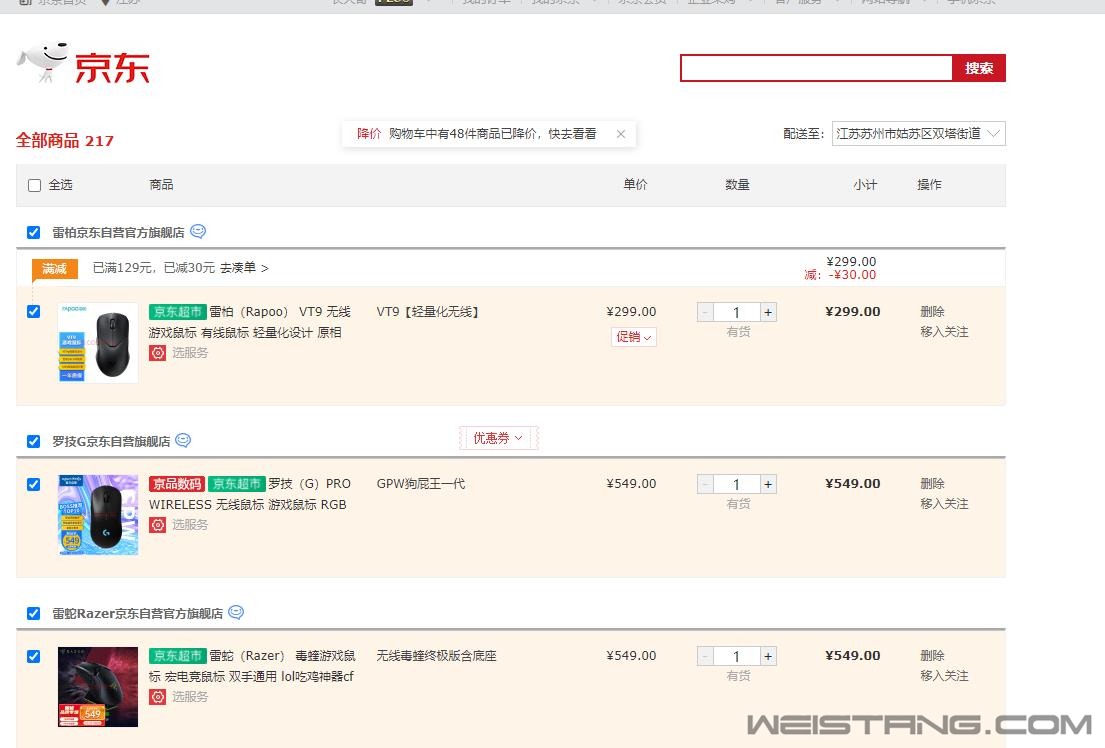This screenshot has width=1105, height=748.
Task: Open chat with 雷蛇Razer京东自营官方旗舰店
Action: click(x=236, y=613)
